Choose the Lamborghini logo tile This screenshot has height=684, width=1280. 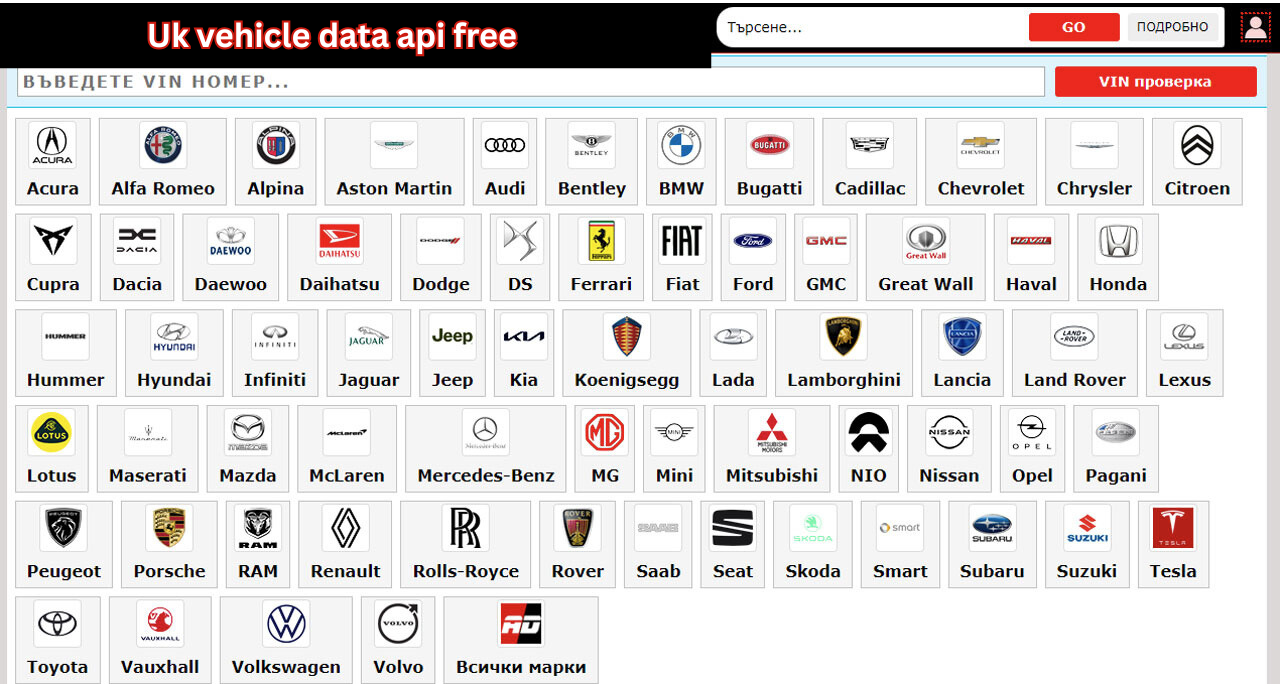pyautogui.click(x=843, y=337)
